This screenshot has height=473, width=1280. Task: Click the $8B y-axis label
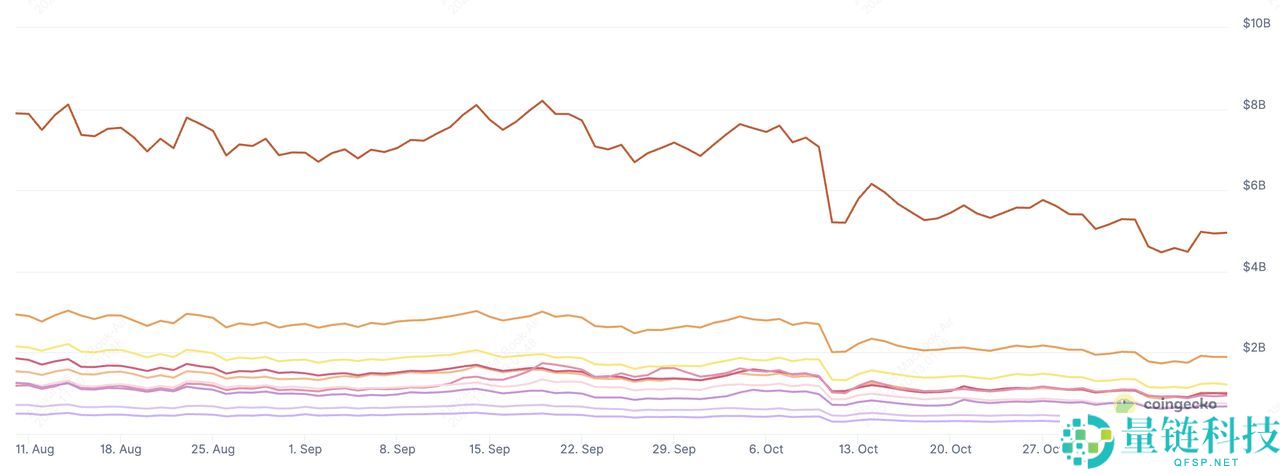point(1254,104)
